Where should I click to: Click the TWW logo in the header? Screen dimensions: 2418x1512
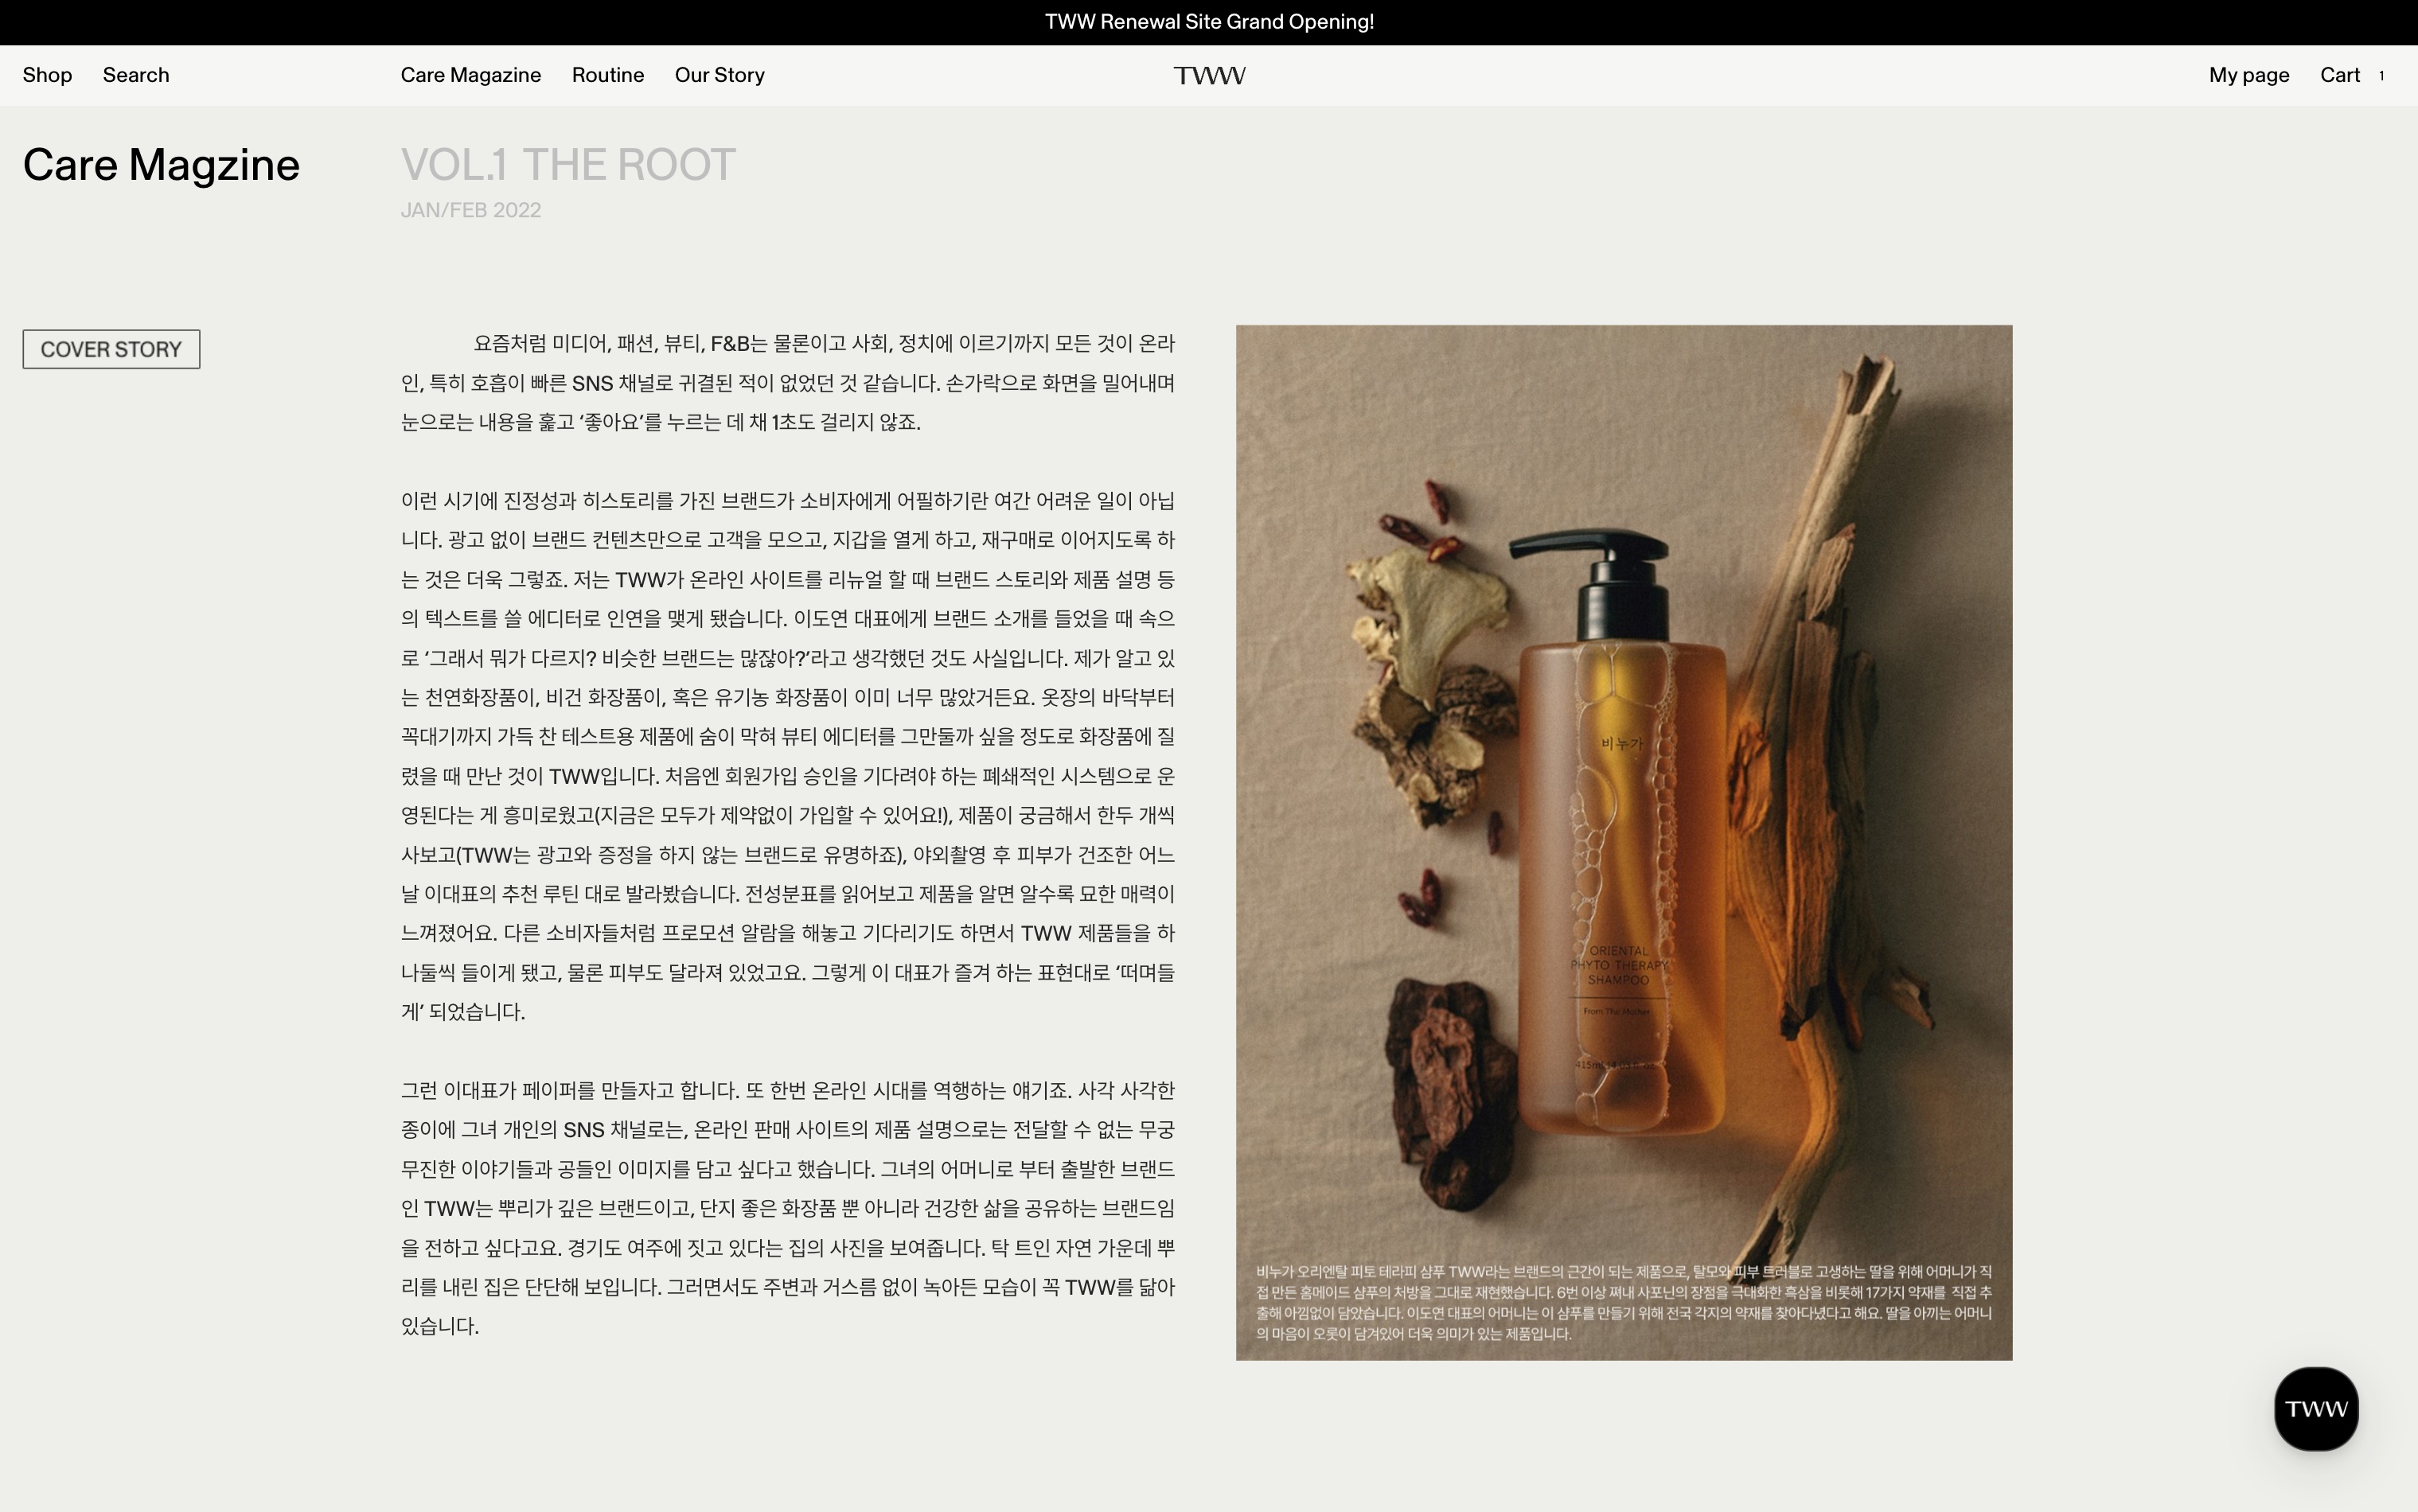click(x=1209, y=76)
